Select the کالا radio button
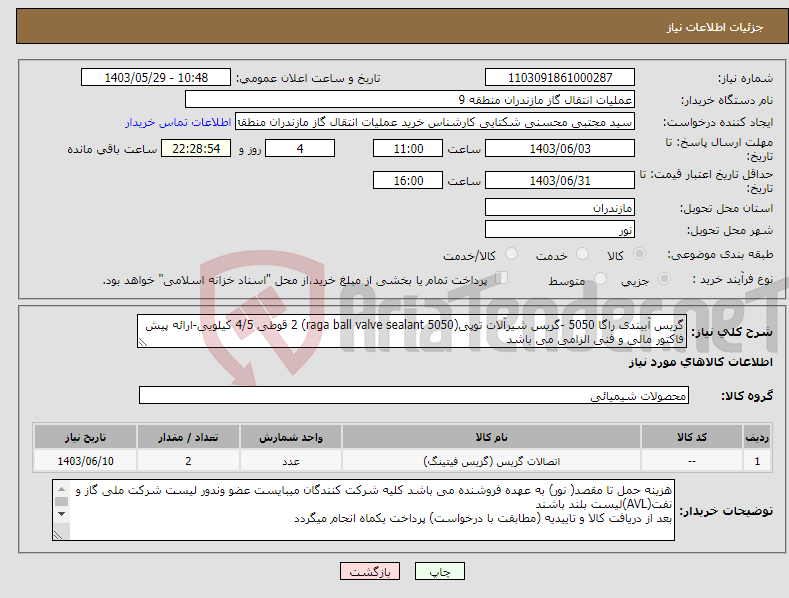Viewport: 789px width, 598px height. [640, 254]
